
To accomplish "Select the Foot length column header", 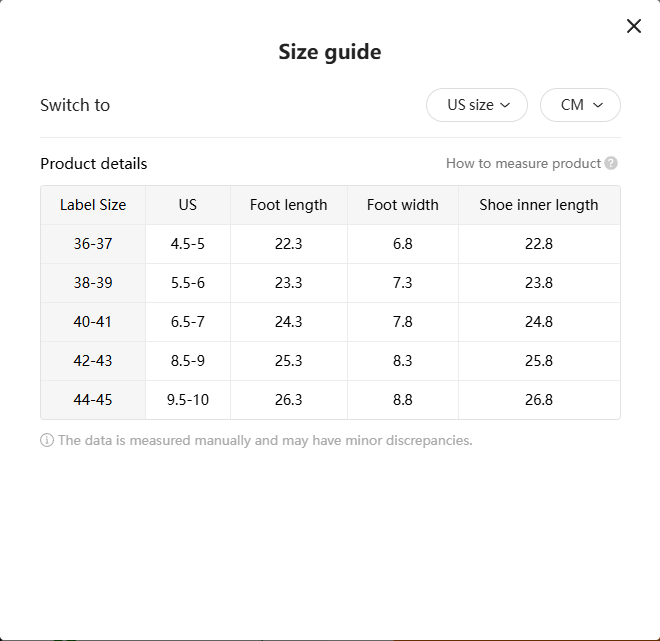I will pos(289,205).
